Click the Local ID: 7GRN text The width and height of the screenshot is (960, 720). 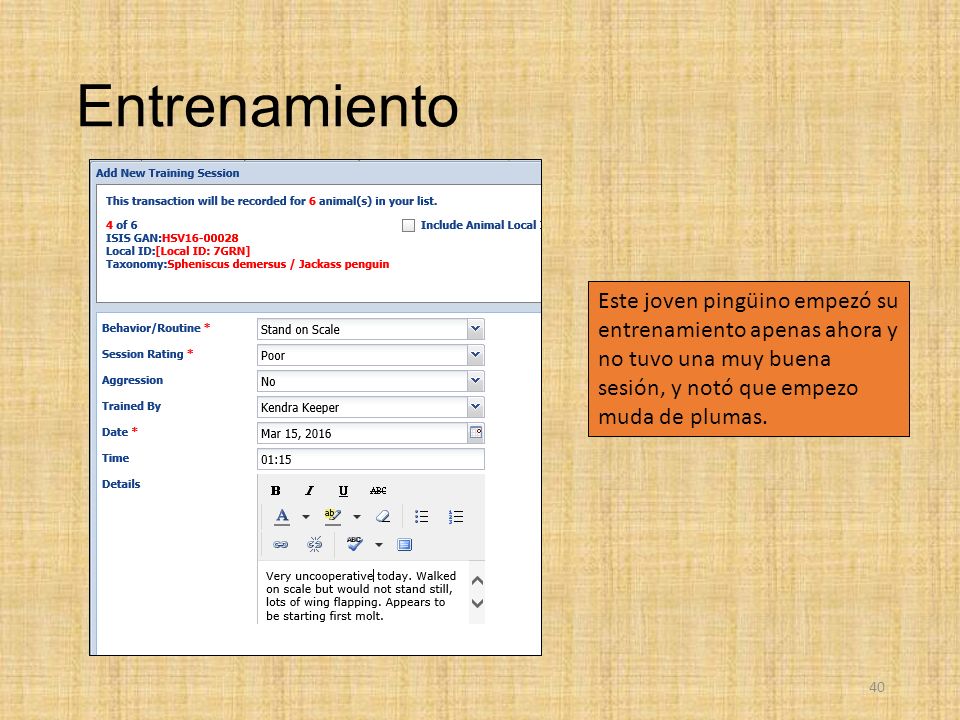(x=203, y=251)
